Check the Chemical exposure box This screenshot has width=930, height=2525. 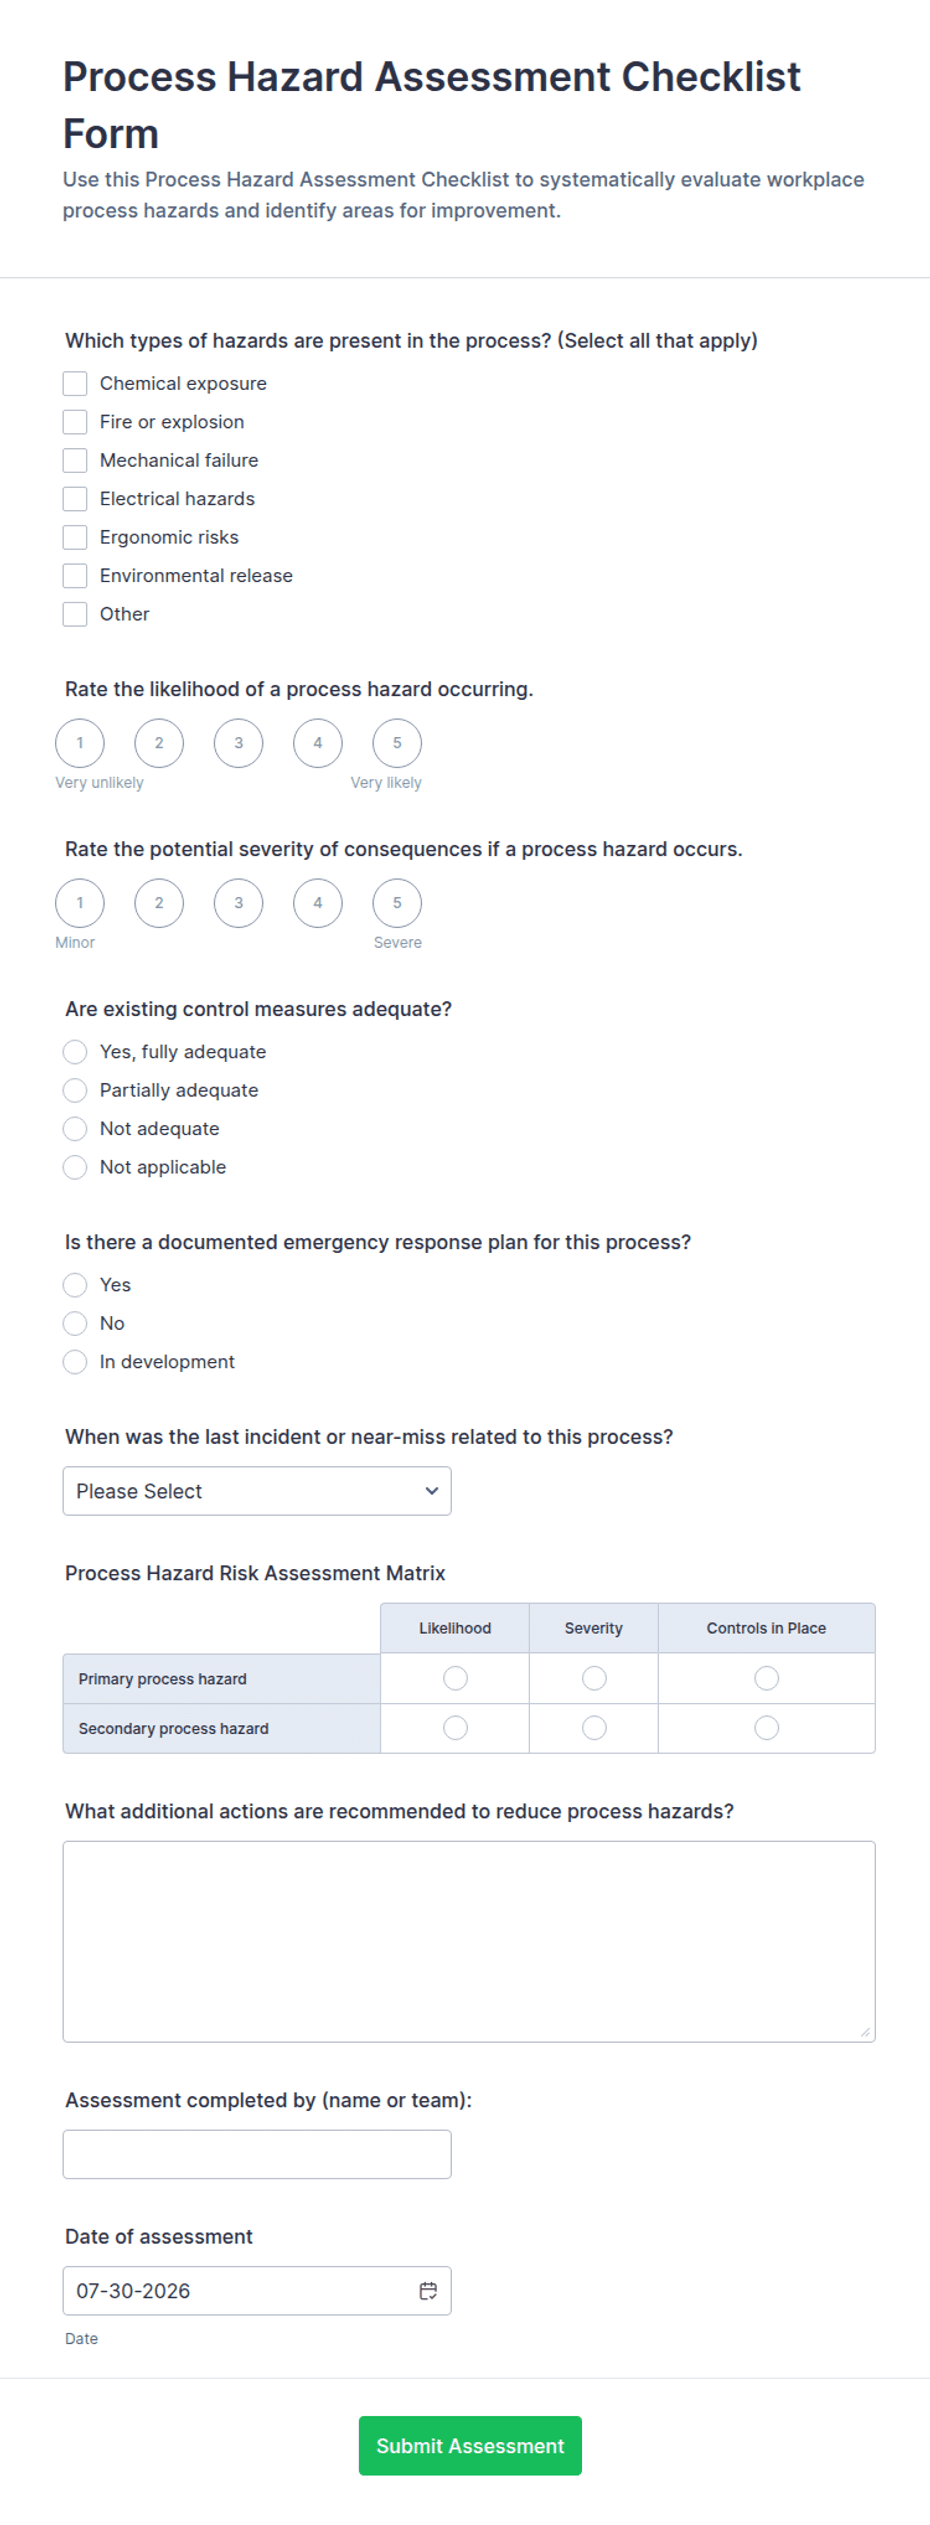(x=75, y=383)
